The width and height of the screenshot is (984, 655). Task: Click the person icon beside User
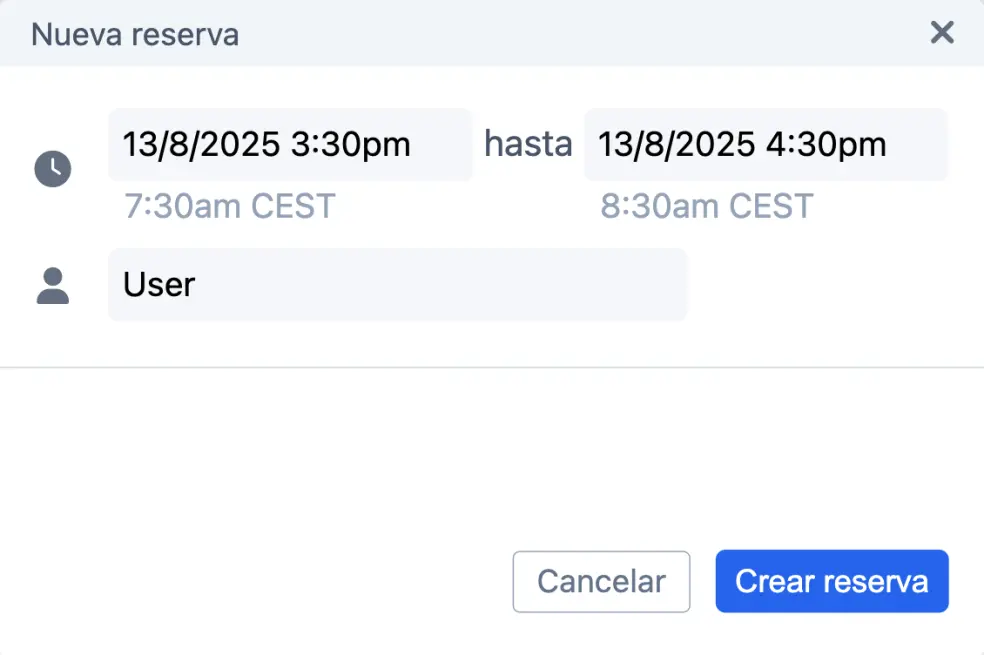click(53, 285)
